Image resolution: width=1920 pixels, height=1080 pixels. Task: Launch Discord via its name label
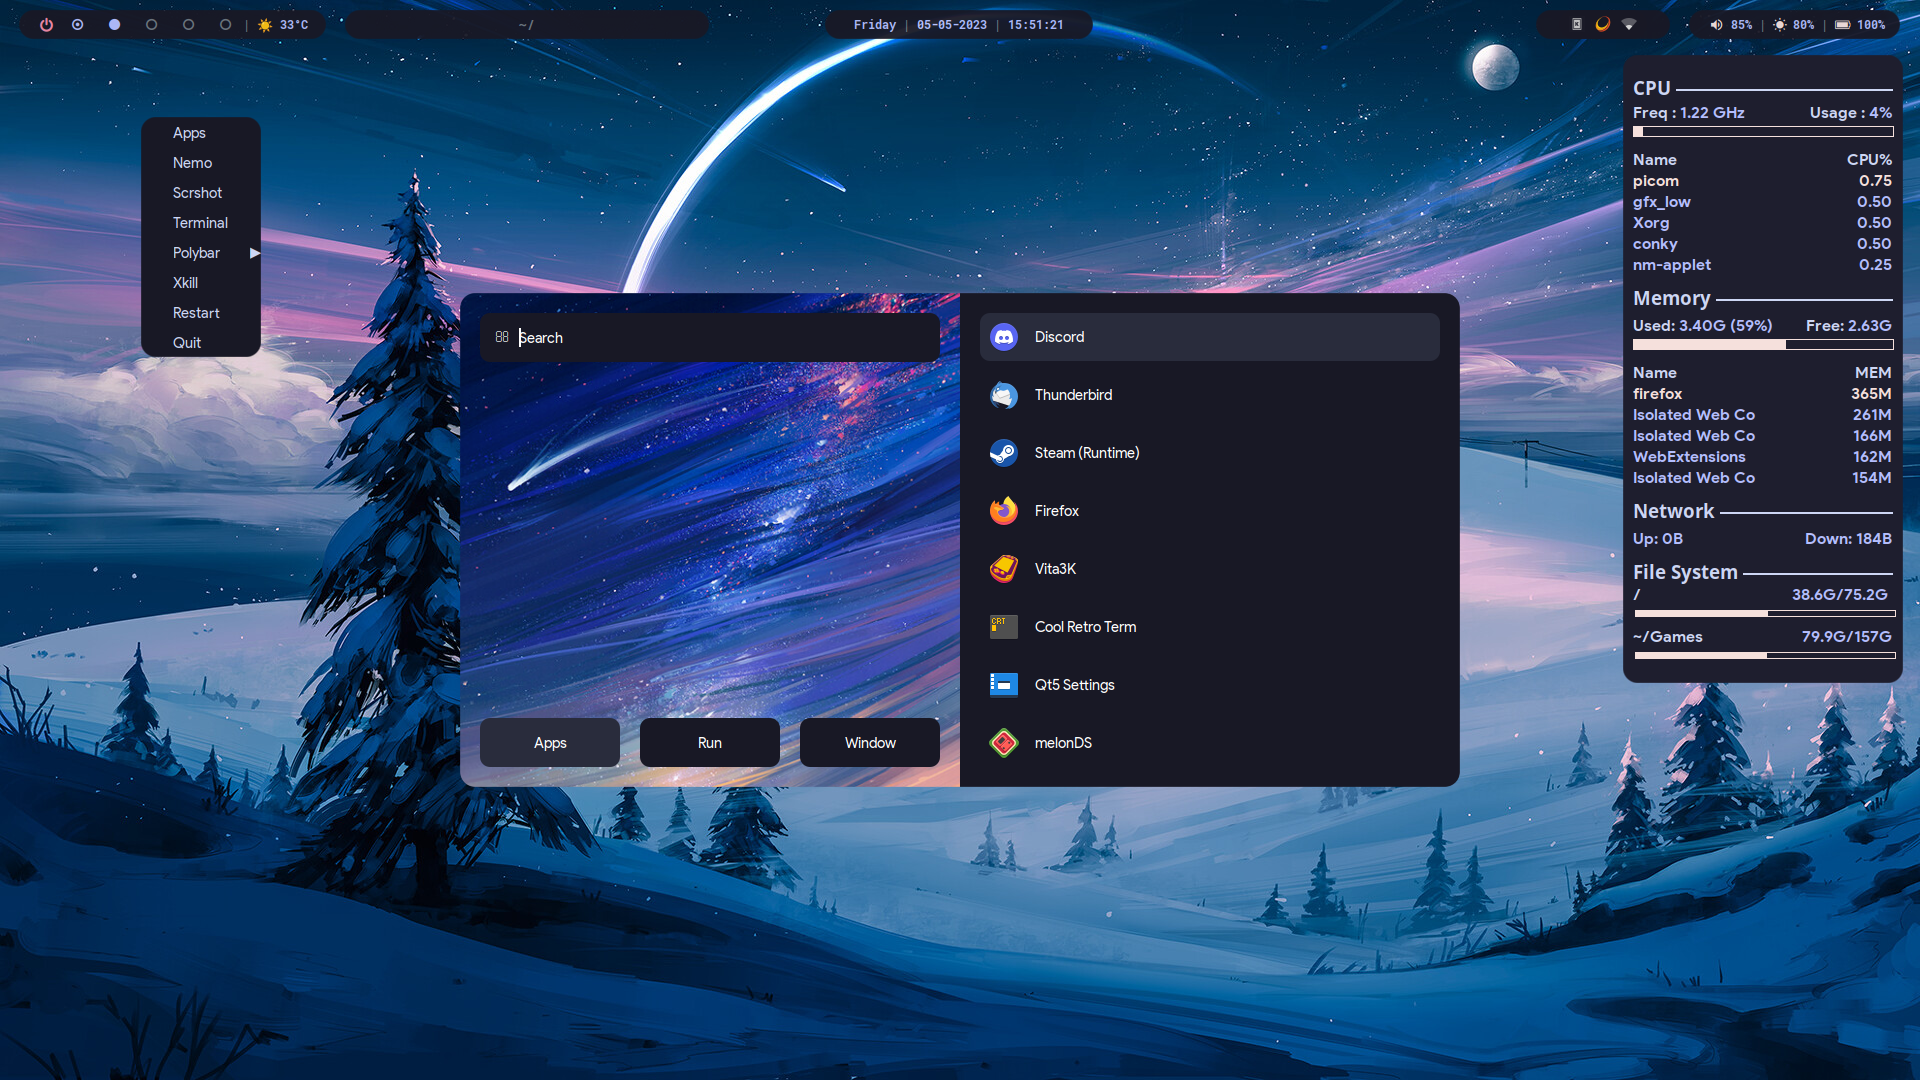click(1059, 337)
